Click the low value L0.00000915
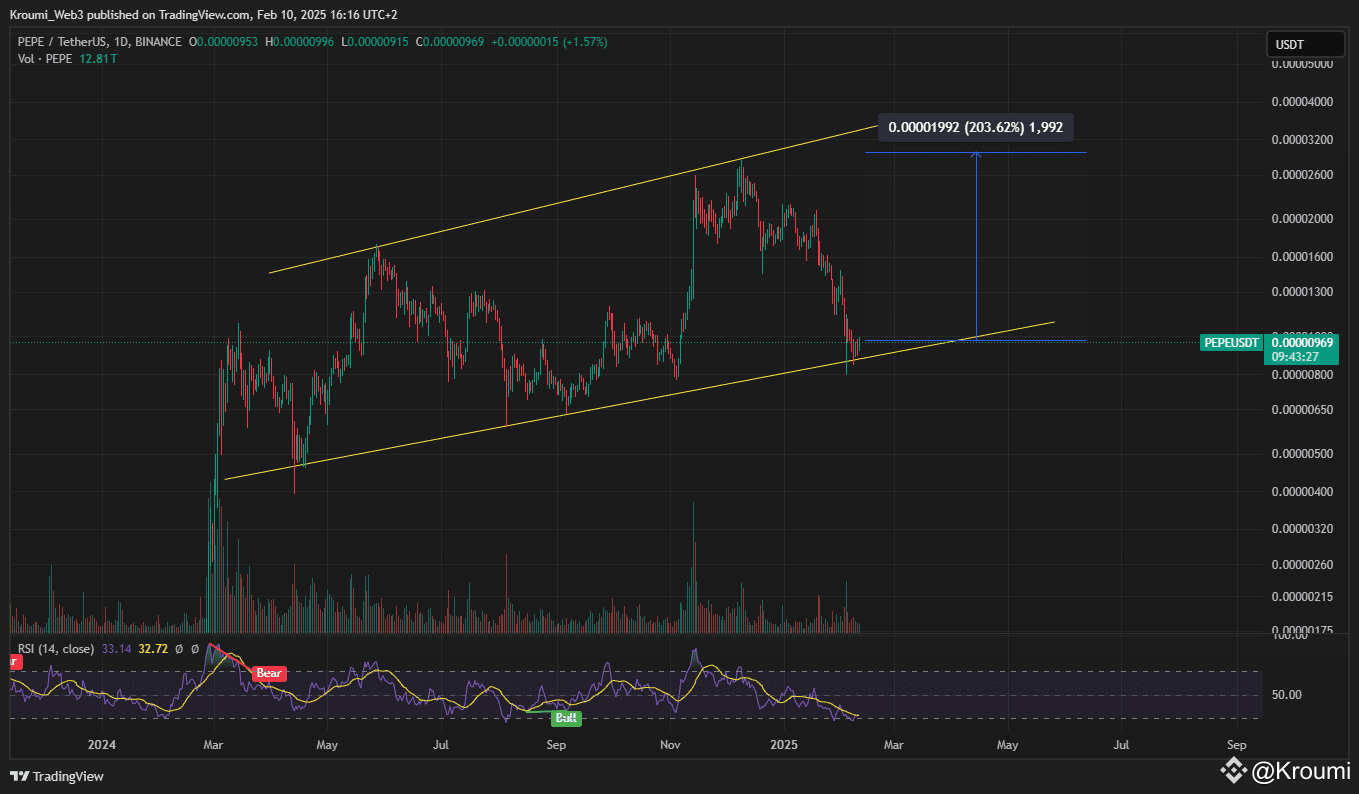The image size is (1359, 794). pyautogui.click(x=374, y=42)
